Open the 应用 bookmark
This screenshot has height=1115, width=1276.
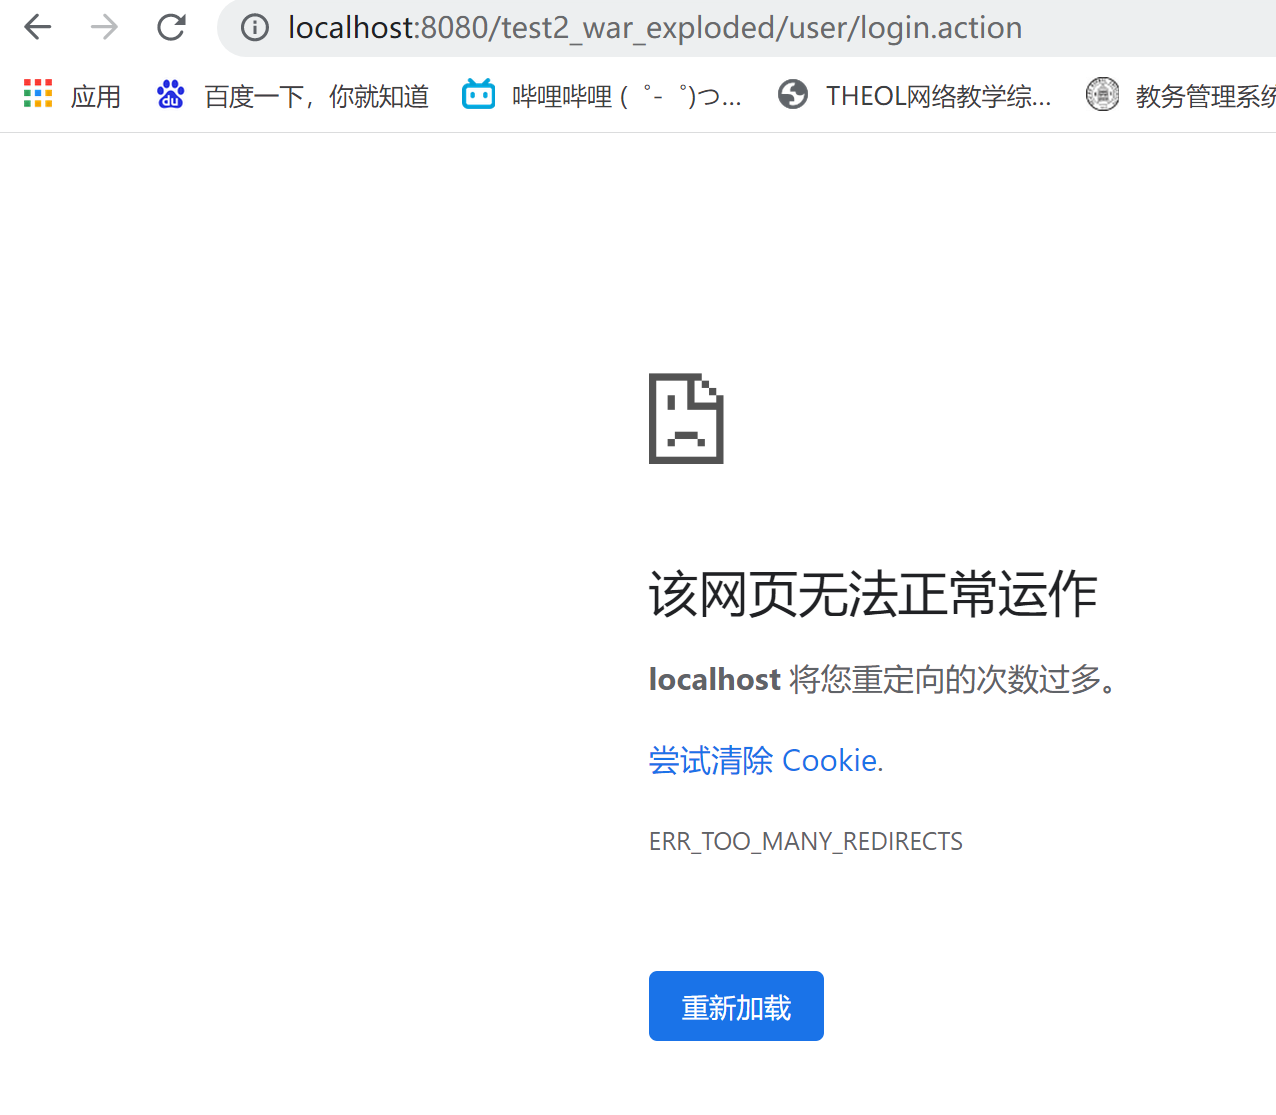95,95
